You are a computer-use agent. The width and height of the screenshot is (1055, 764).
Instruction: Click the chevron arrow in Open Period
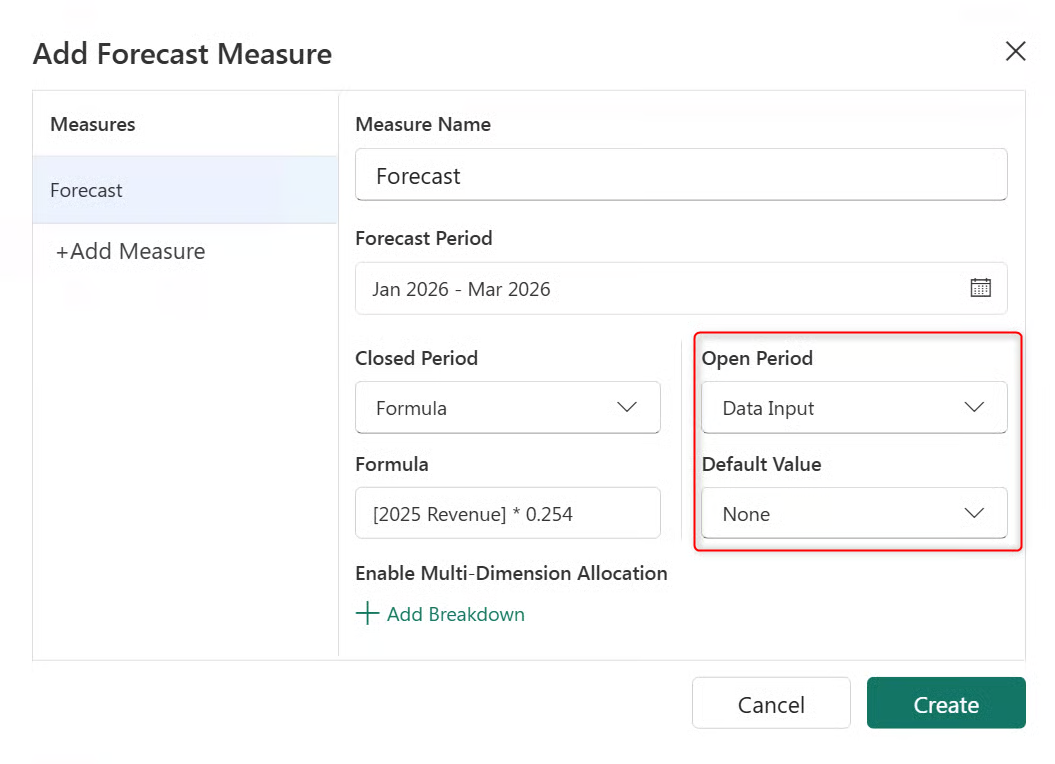pos(973,407)
